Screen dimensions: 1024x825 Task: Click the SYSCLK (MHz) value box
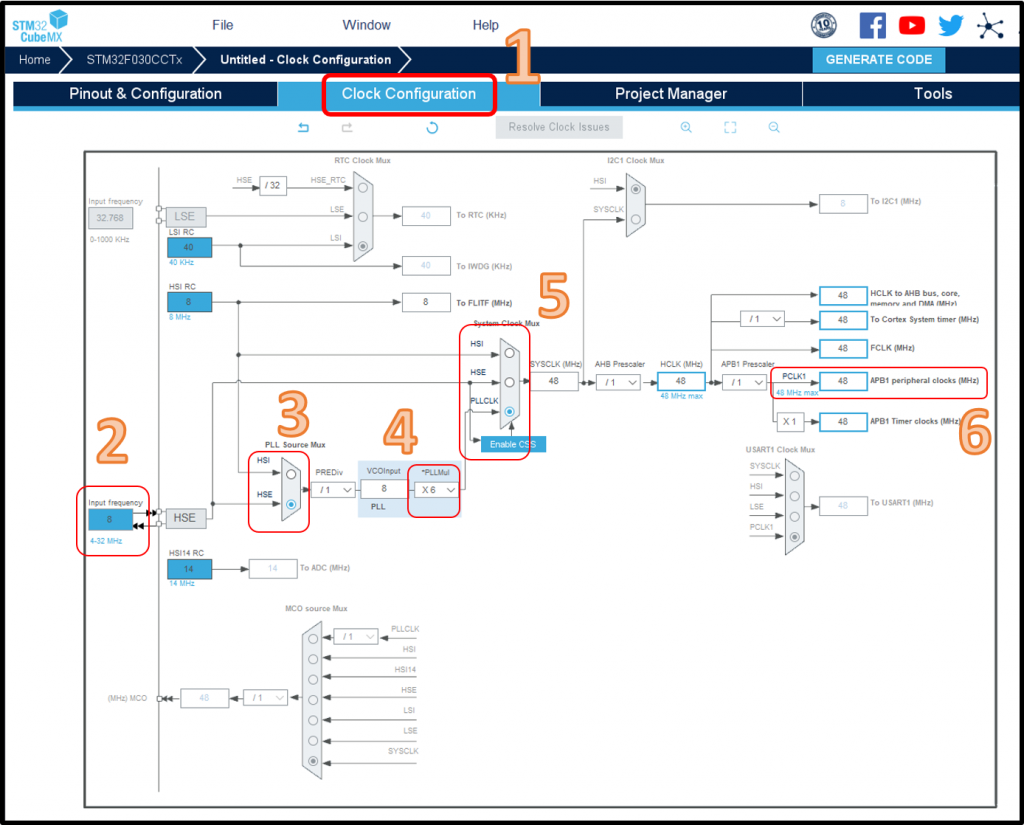coord(554,381)
